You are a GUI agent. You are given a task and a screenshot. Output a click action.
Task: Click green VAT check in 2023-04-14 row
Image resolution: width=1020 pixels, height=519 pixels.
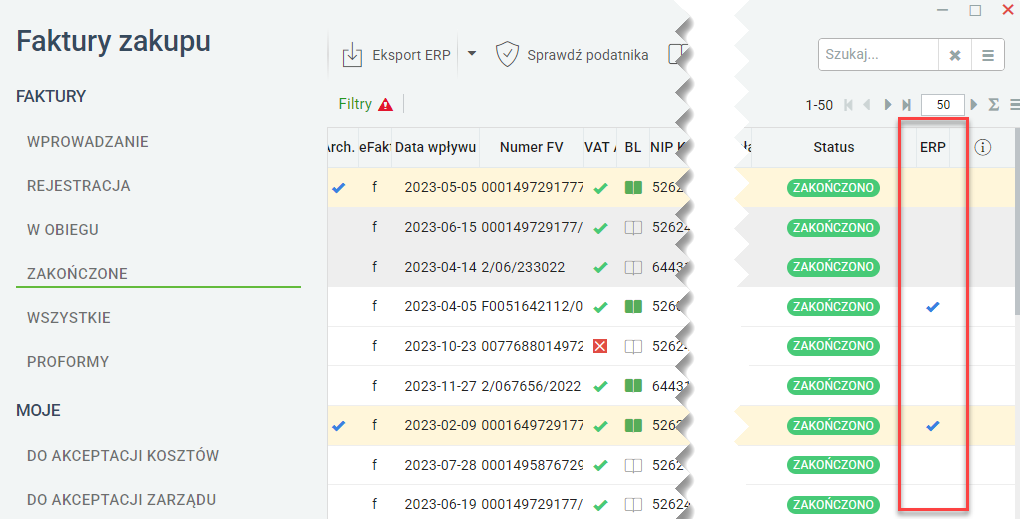600,267
